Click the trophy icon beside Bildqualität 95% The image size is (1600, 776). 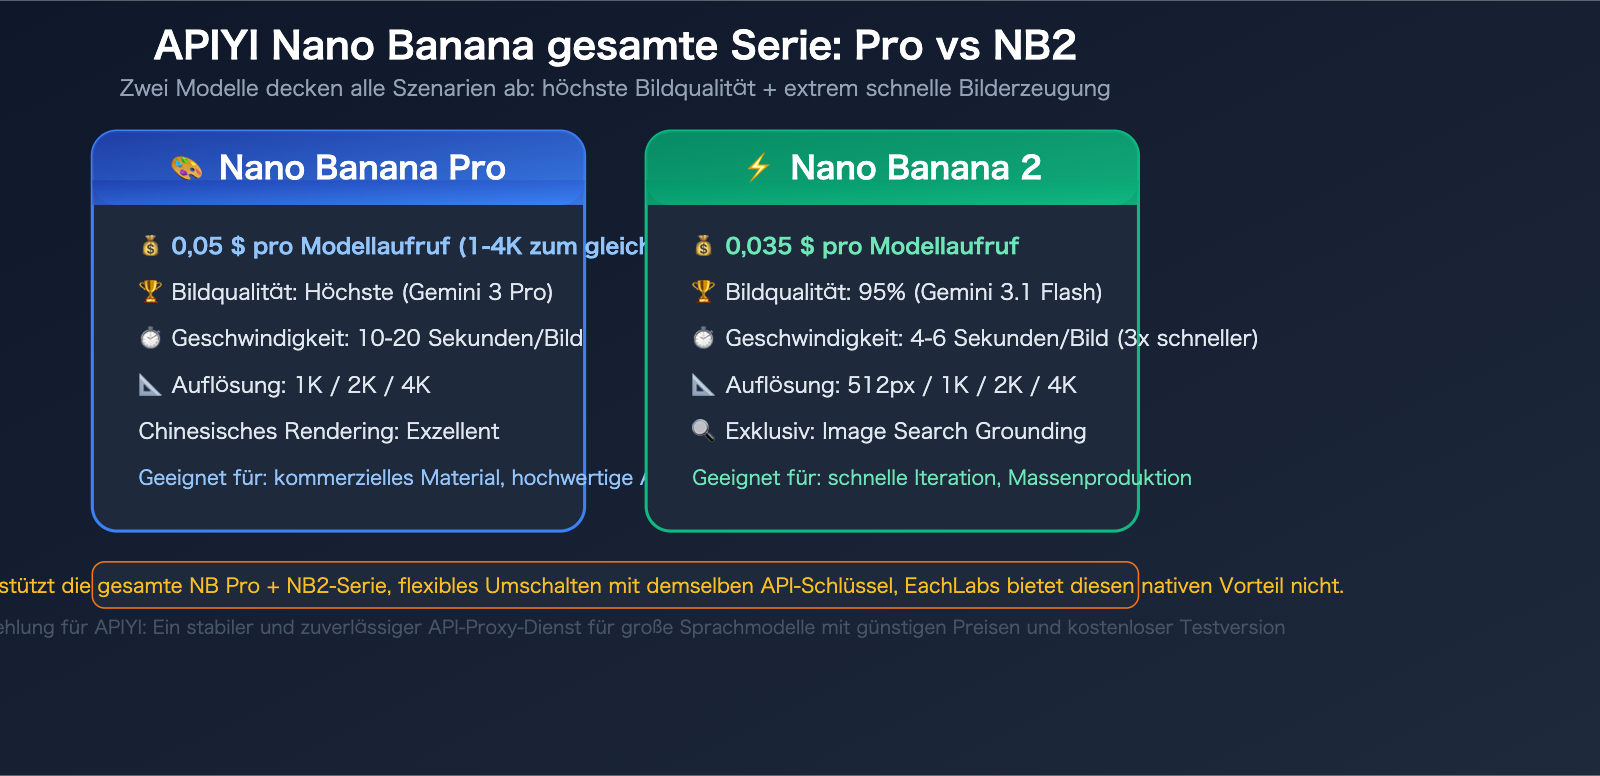pyautogui.click(x=704, y=292)
